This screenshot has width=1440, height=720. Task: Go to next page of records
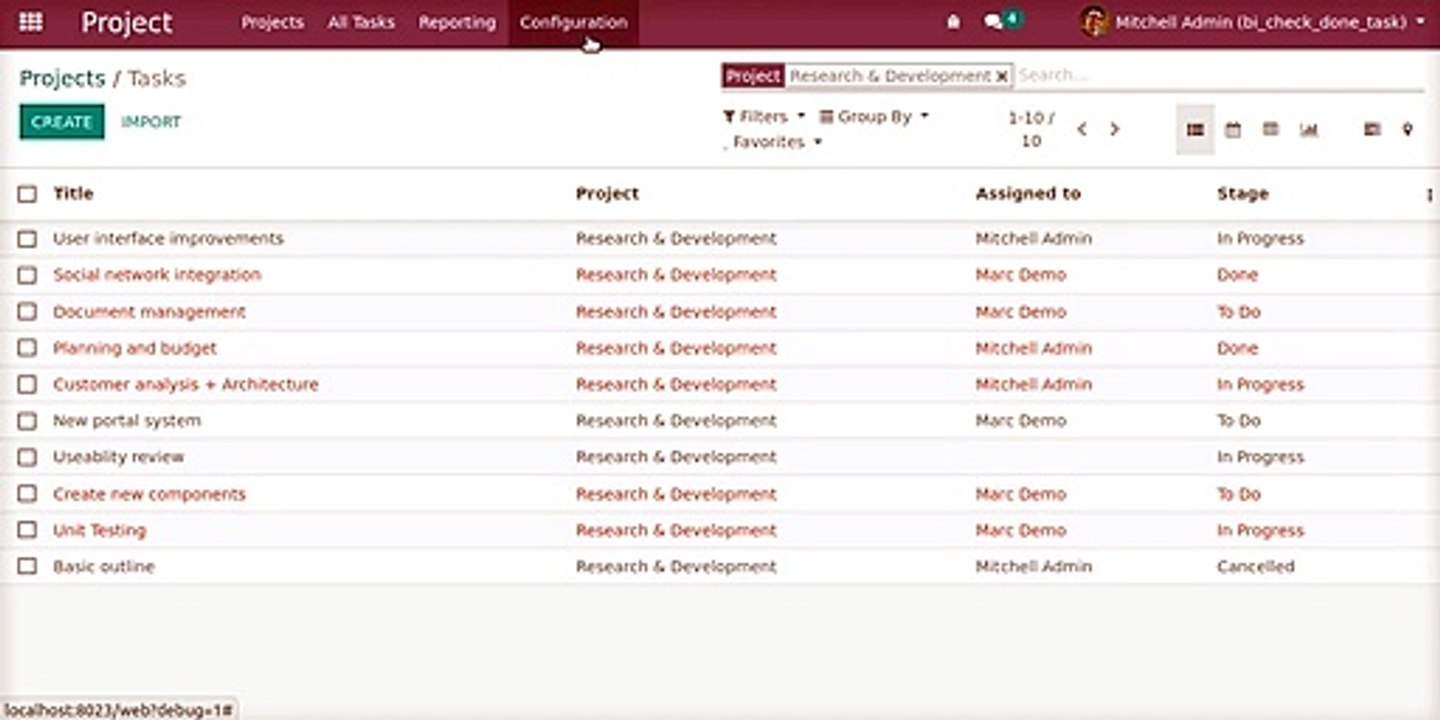coord(1114,129)
